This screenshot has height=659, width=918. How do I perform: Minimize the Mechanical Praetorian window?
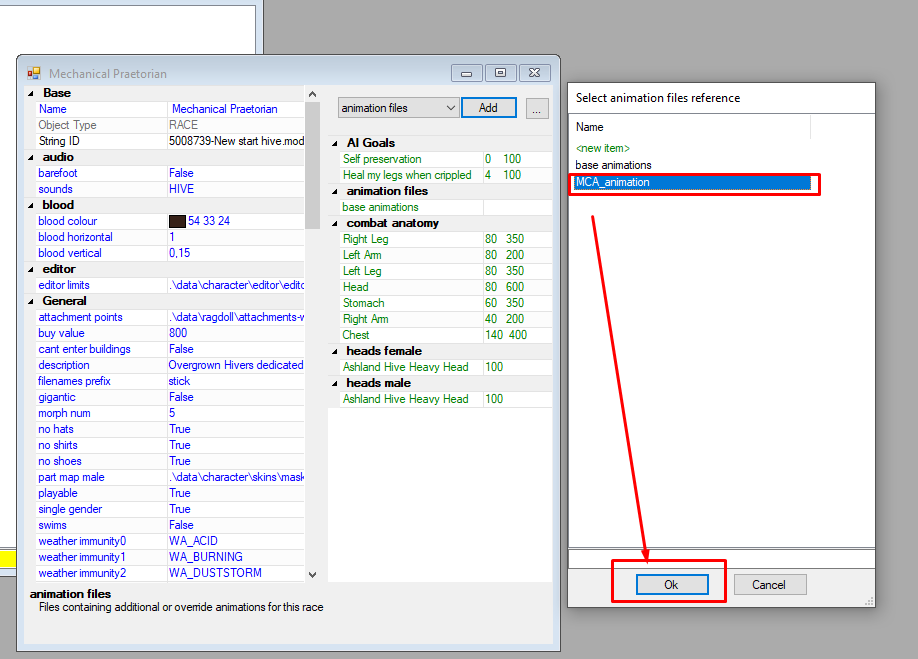point(466,72)
